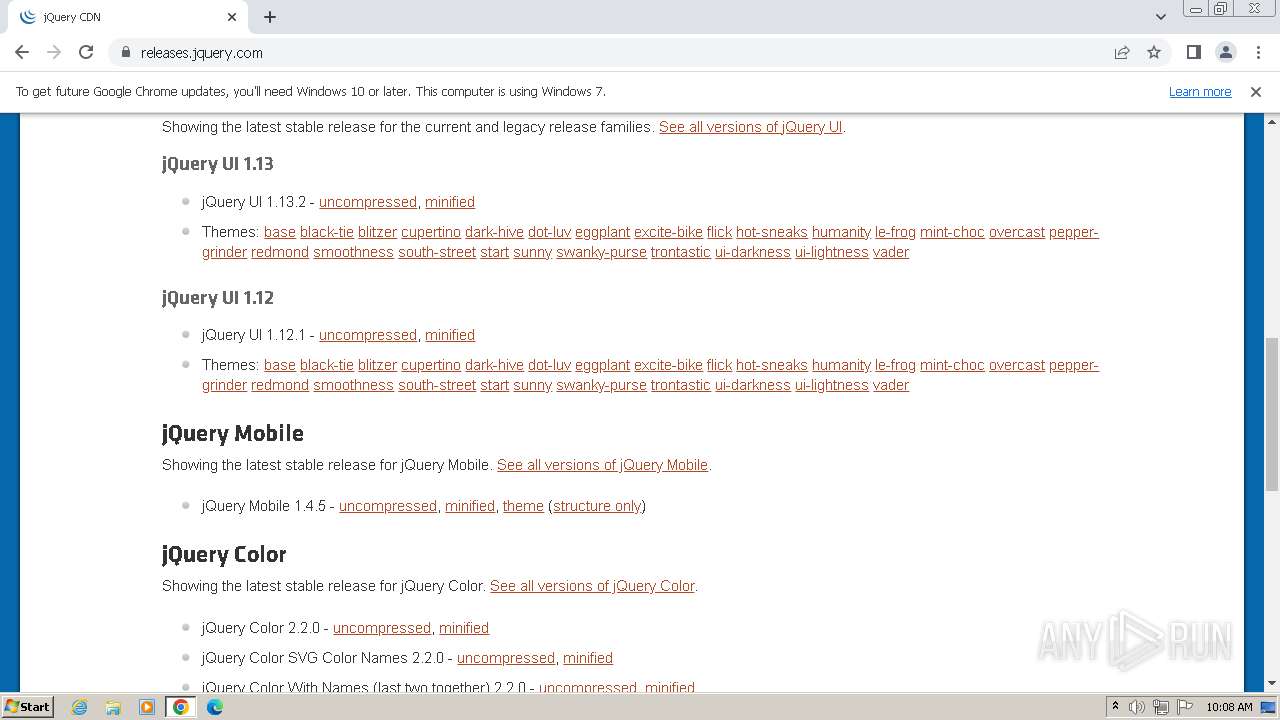This screenshot has height=720, width=1280.
Task: Open jQuery Mobile structure only link
Action: coord(597,506)
